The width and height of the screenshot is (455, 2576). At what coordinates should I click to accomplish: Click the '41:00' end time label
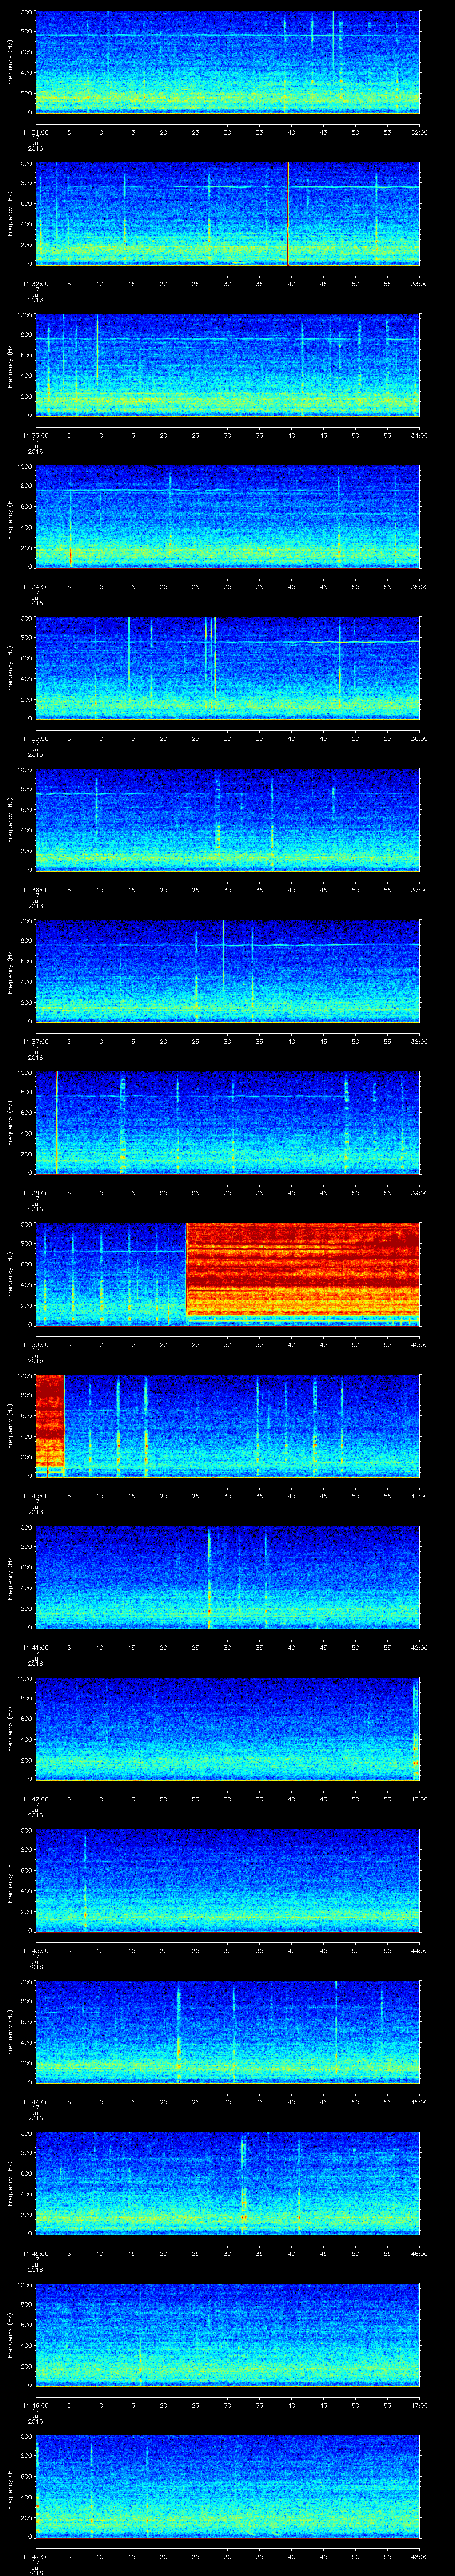pyautogui.click(x=419, y=1496)
